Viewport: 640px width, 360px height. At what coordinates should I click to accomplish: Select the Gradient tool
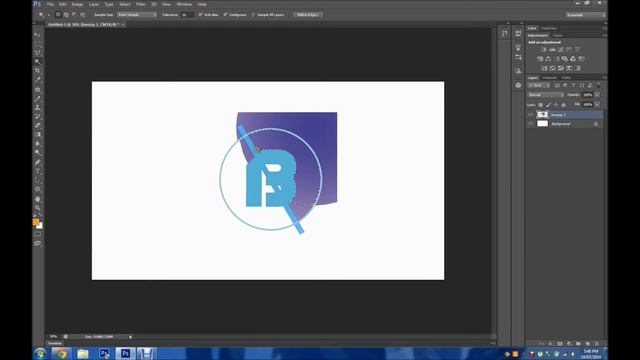click(x=38, y=134)
